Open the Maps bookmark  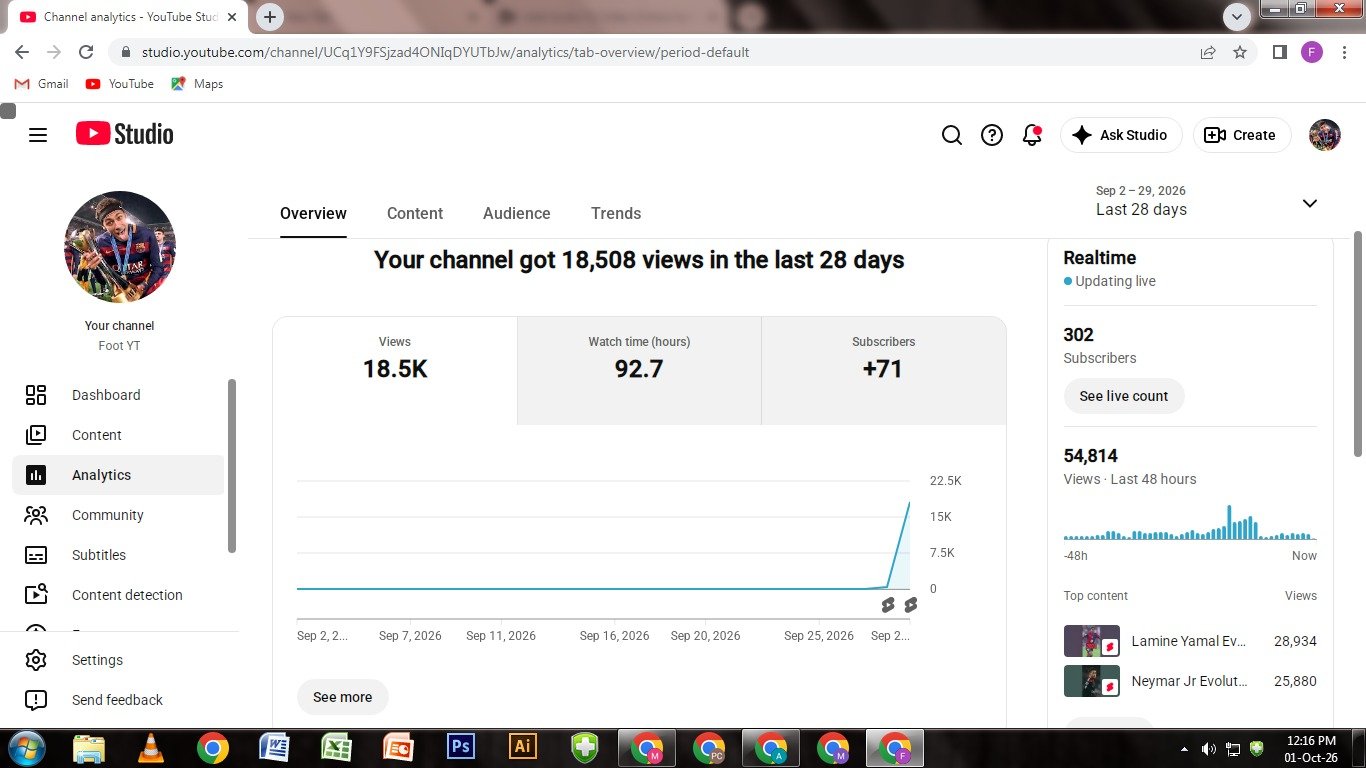[x=197, y=84]
